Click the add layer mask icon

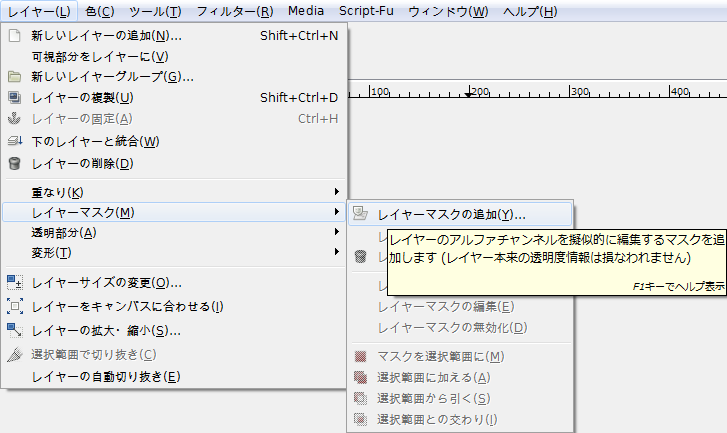tap(360, 214)
